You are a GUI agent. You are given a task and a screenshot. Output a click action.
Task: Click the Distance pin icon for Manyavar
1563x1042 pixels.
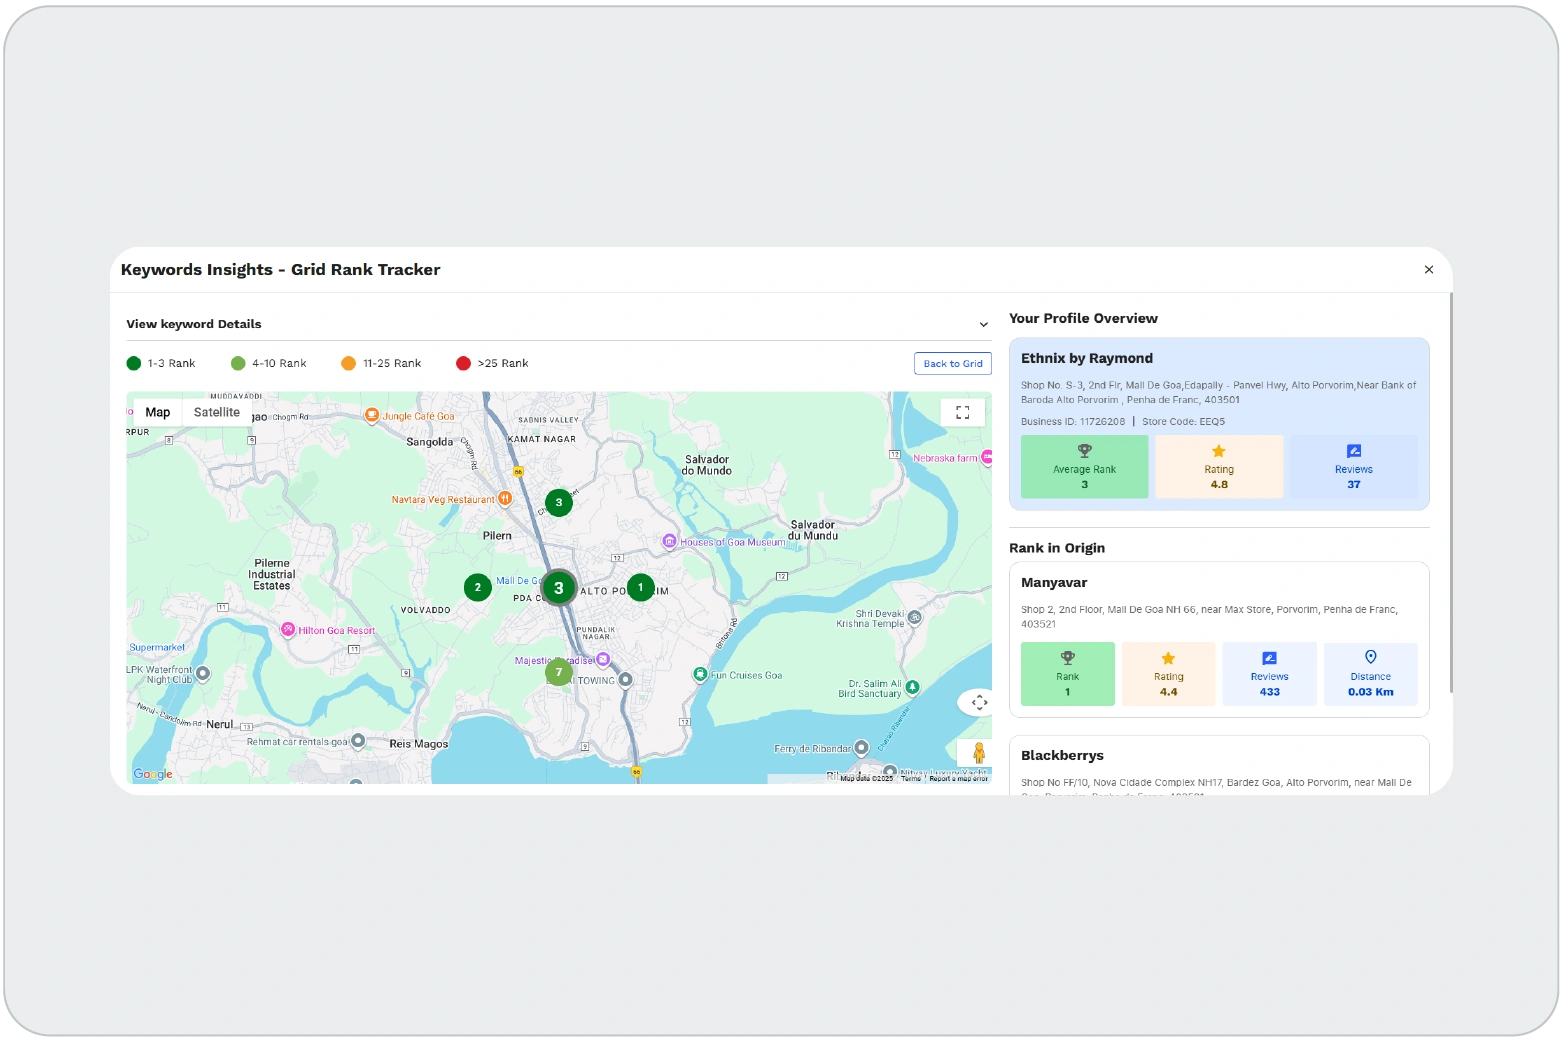point(1370,657)
